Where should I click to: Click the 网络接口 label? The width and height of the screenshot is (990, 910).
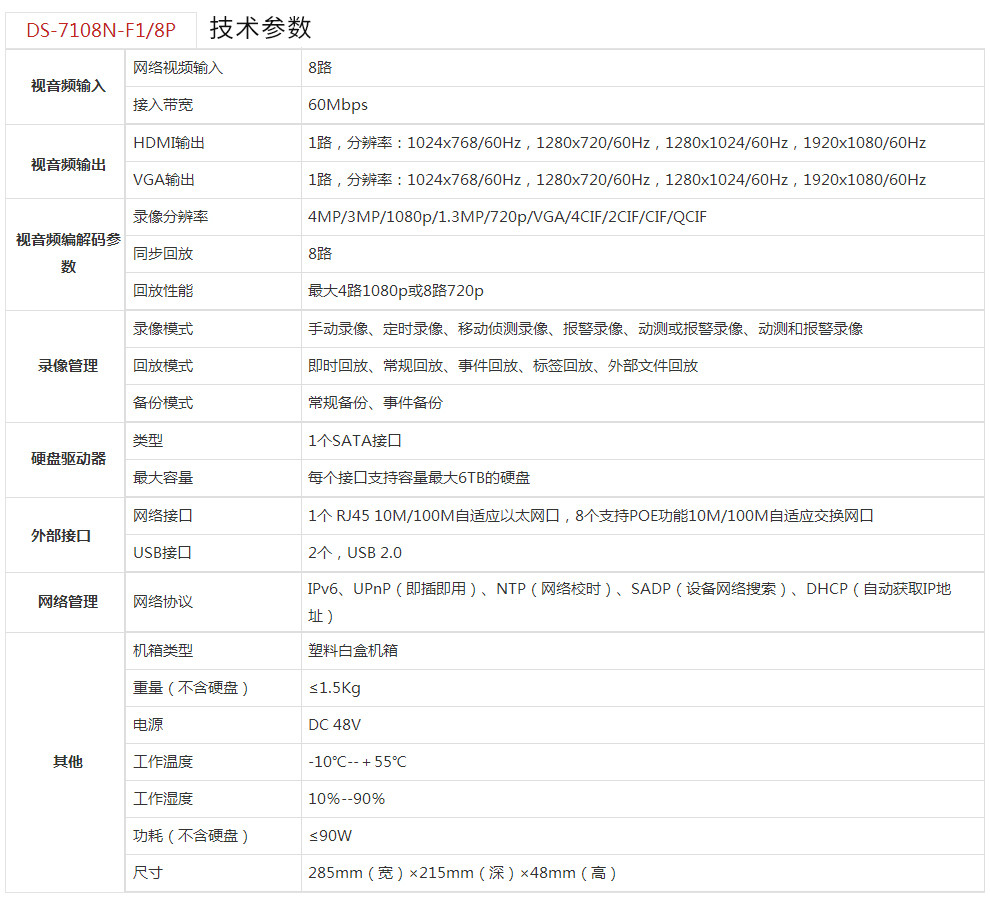(162, 516)
